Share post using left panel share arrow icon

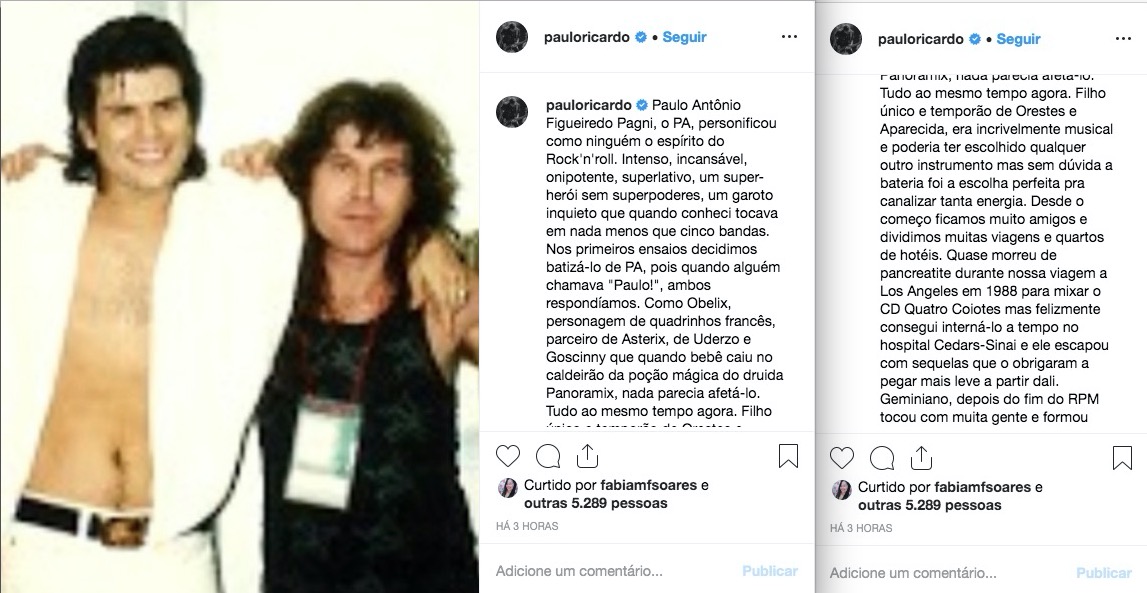[588, 456]
